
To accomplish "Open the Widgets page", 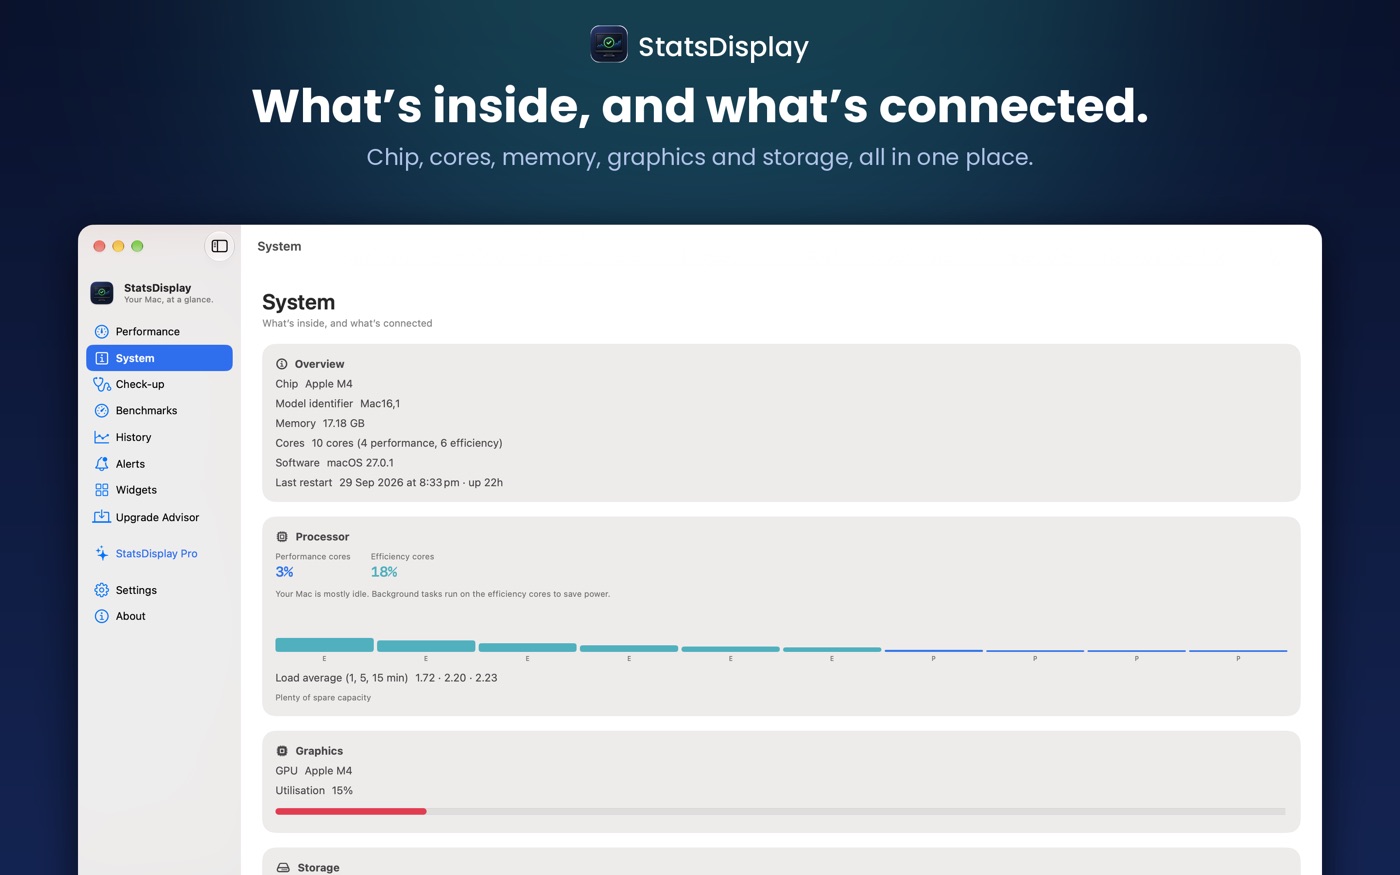I will 159,490.
